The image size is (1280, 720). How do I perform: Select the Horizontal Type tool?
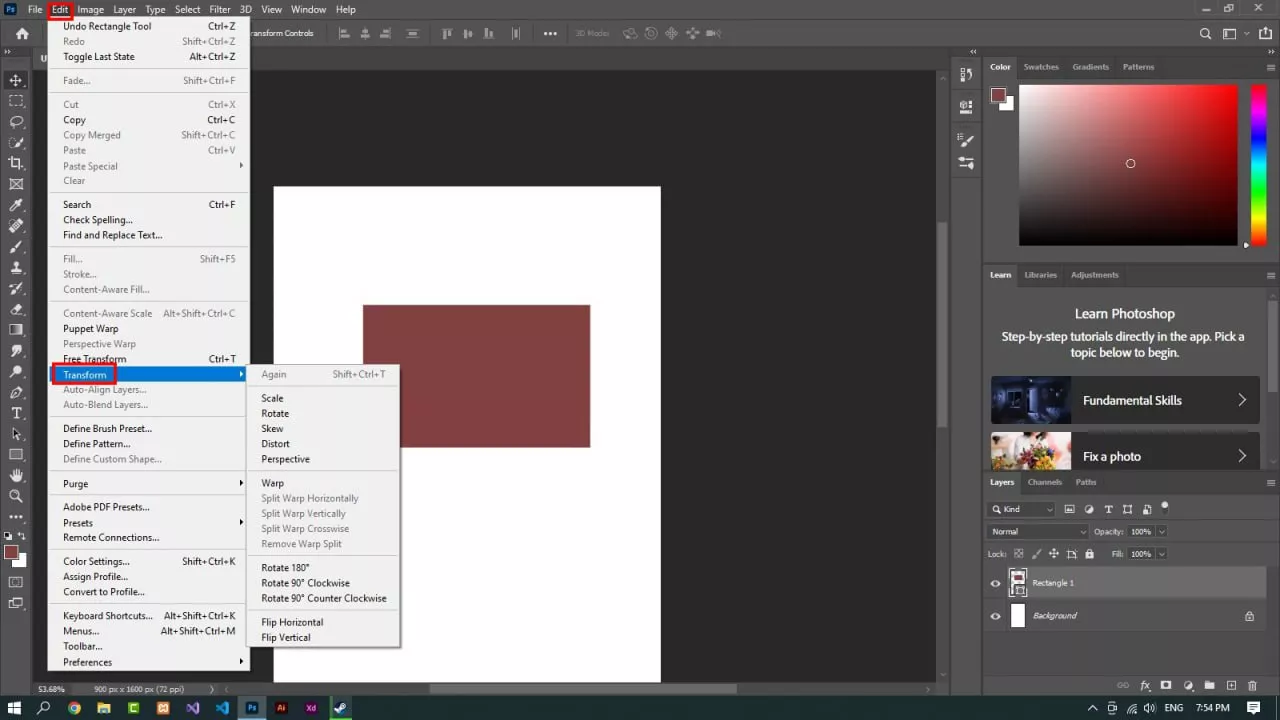coord(16,413)
